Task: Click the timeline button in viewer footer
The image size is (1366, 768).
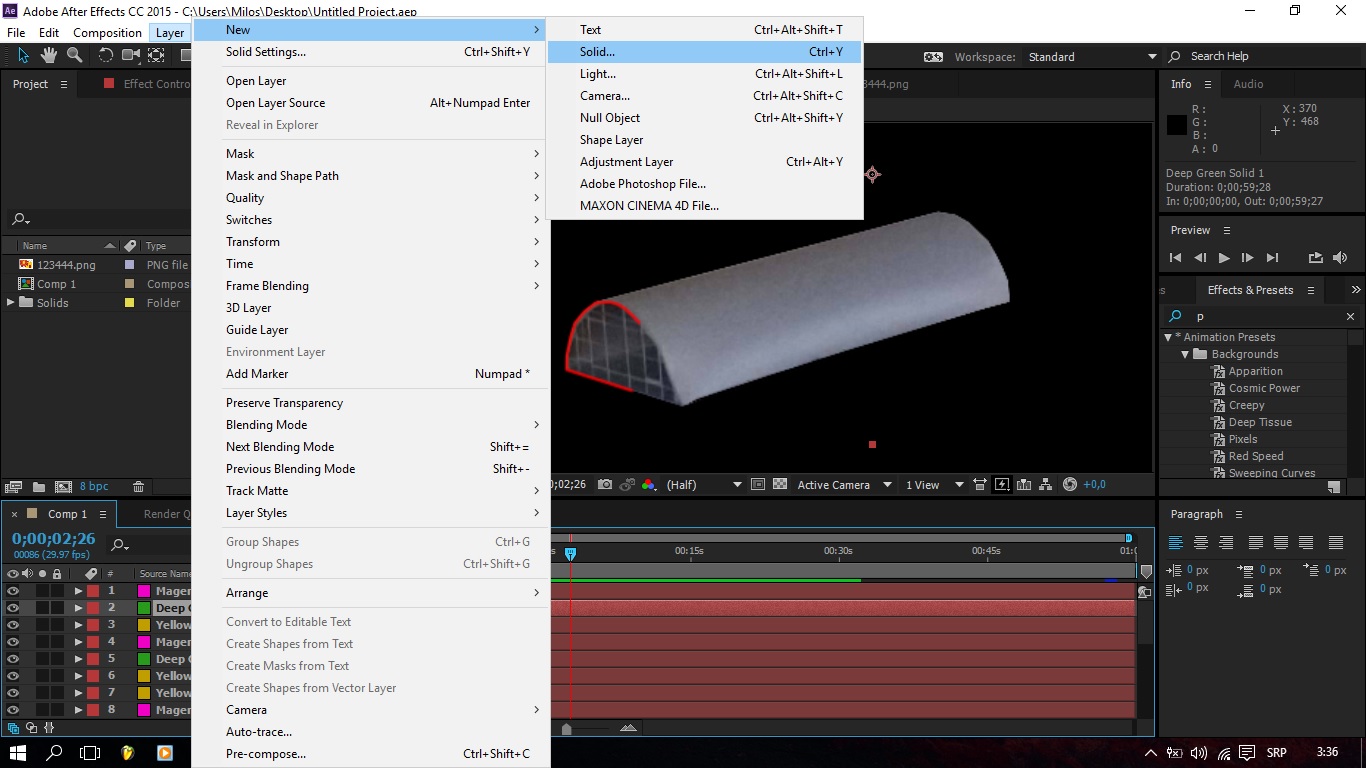Action: click(1024, 485)
